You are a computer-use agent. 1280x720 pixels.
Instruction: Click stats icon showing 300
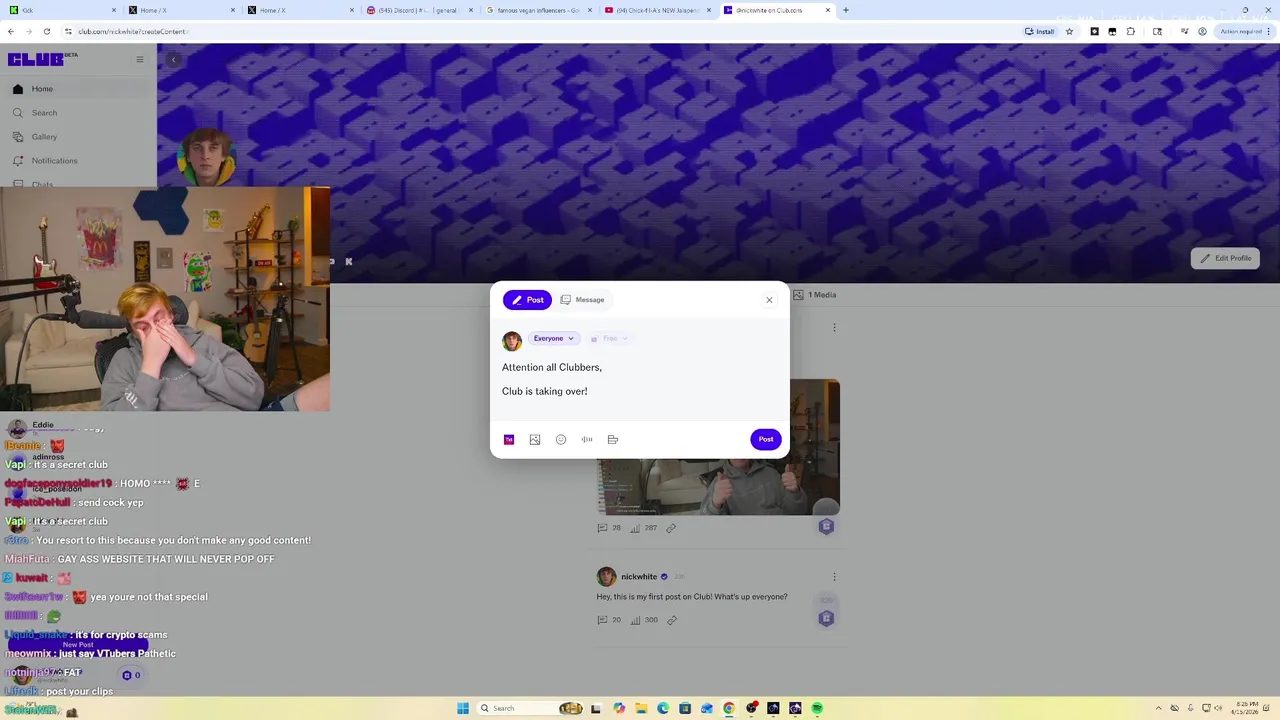click(635, 620)
